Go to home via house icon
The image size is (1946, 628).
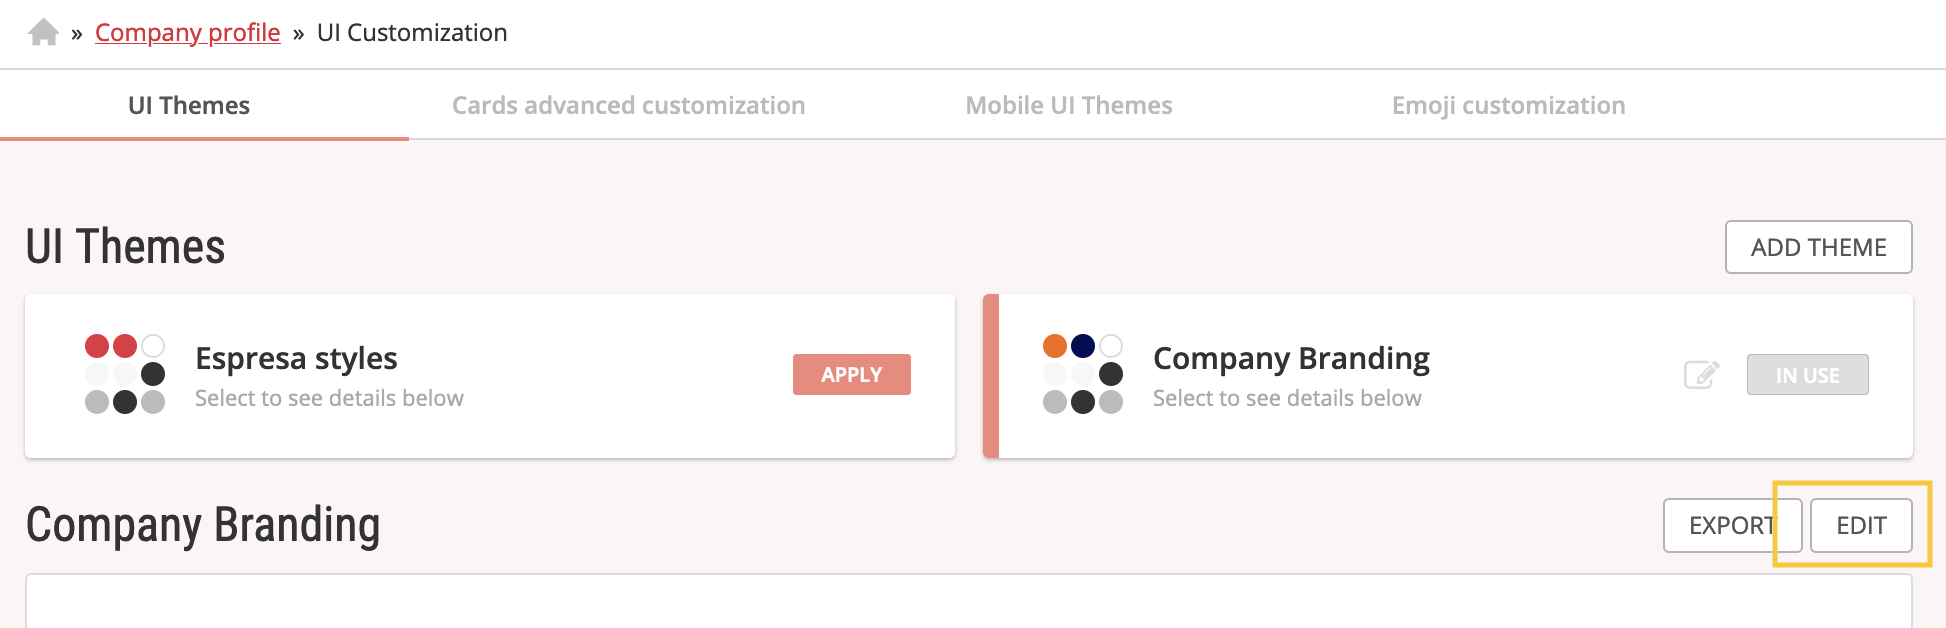point(43,32)
